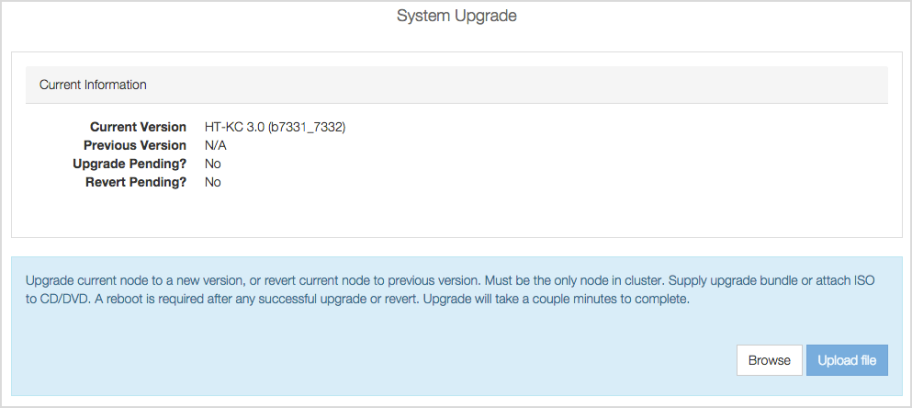Screen dimensions: 912x408
Task: Click the Upload file button
Action: point(847,360)
